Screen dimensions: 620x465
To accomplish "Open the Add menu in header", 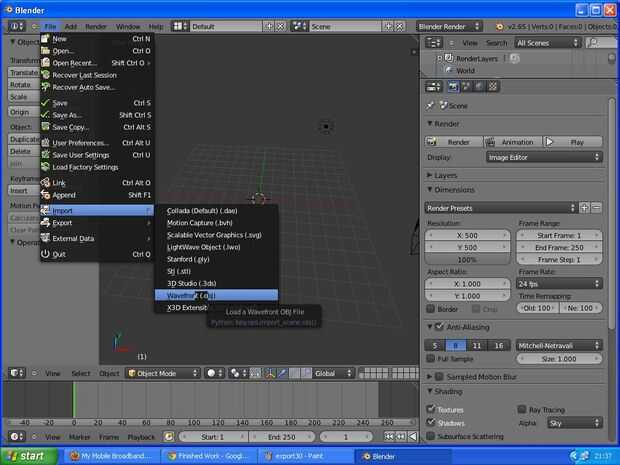I will click(x=71, y=26).
